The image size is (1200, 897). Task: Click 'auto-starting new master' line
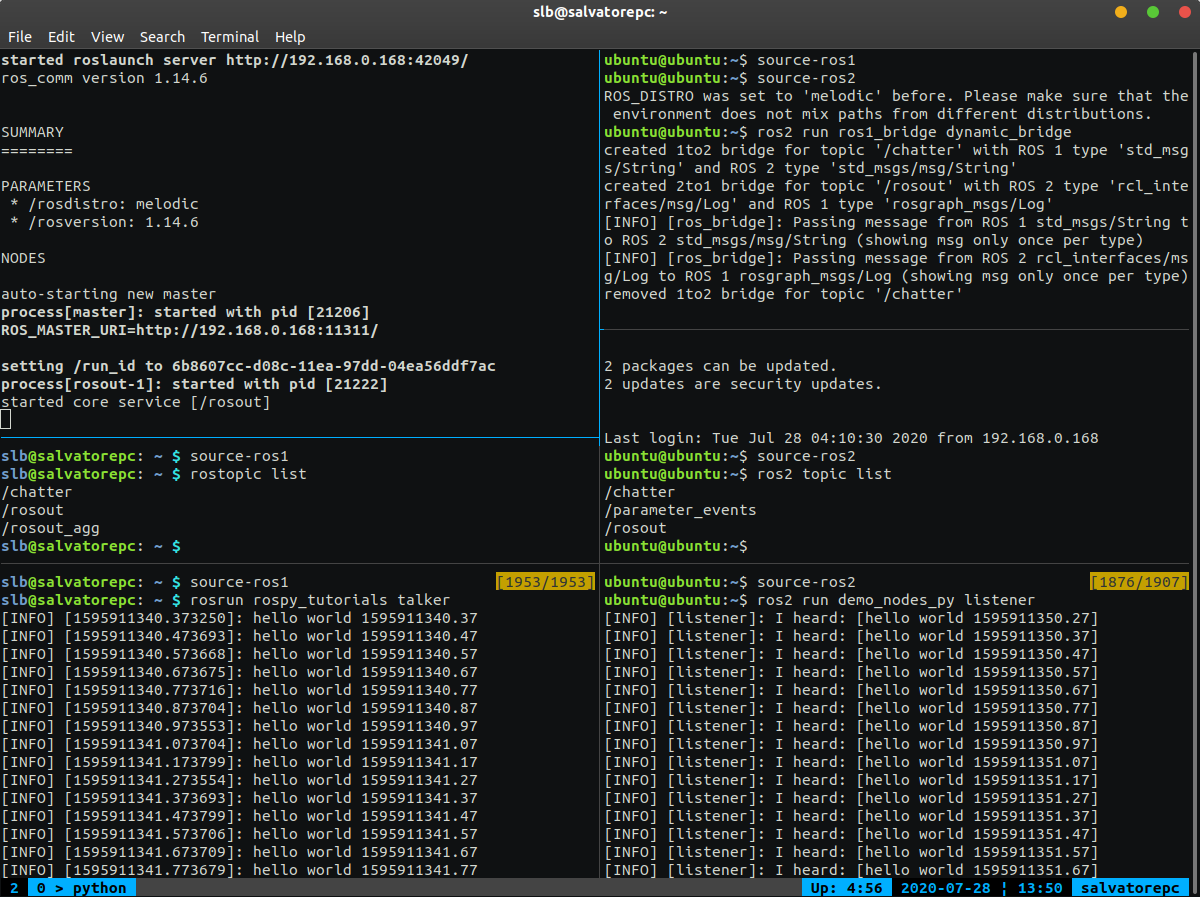pos(108,294)
